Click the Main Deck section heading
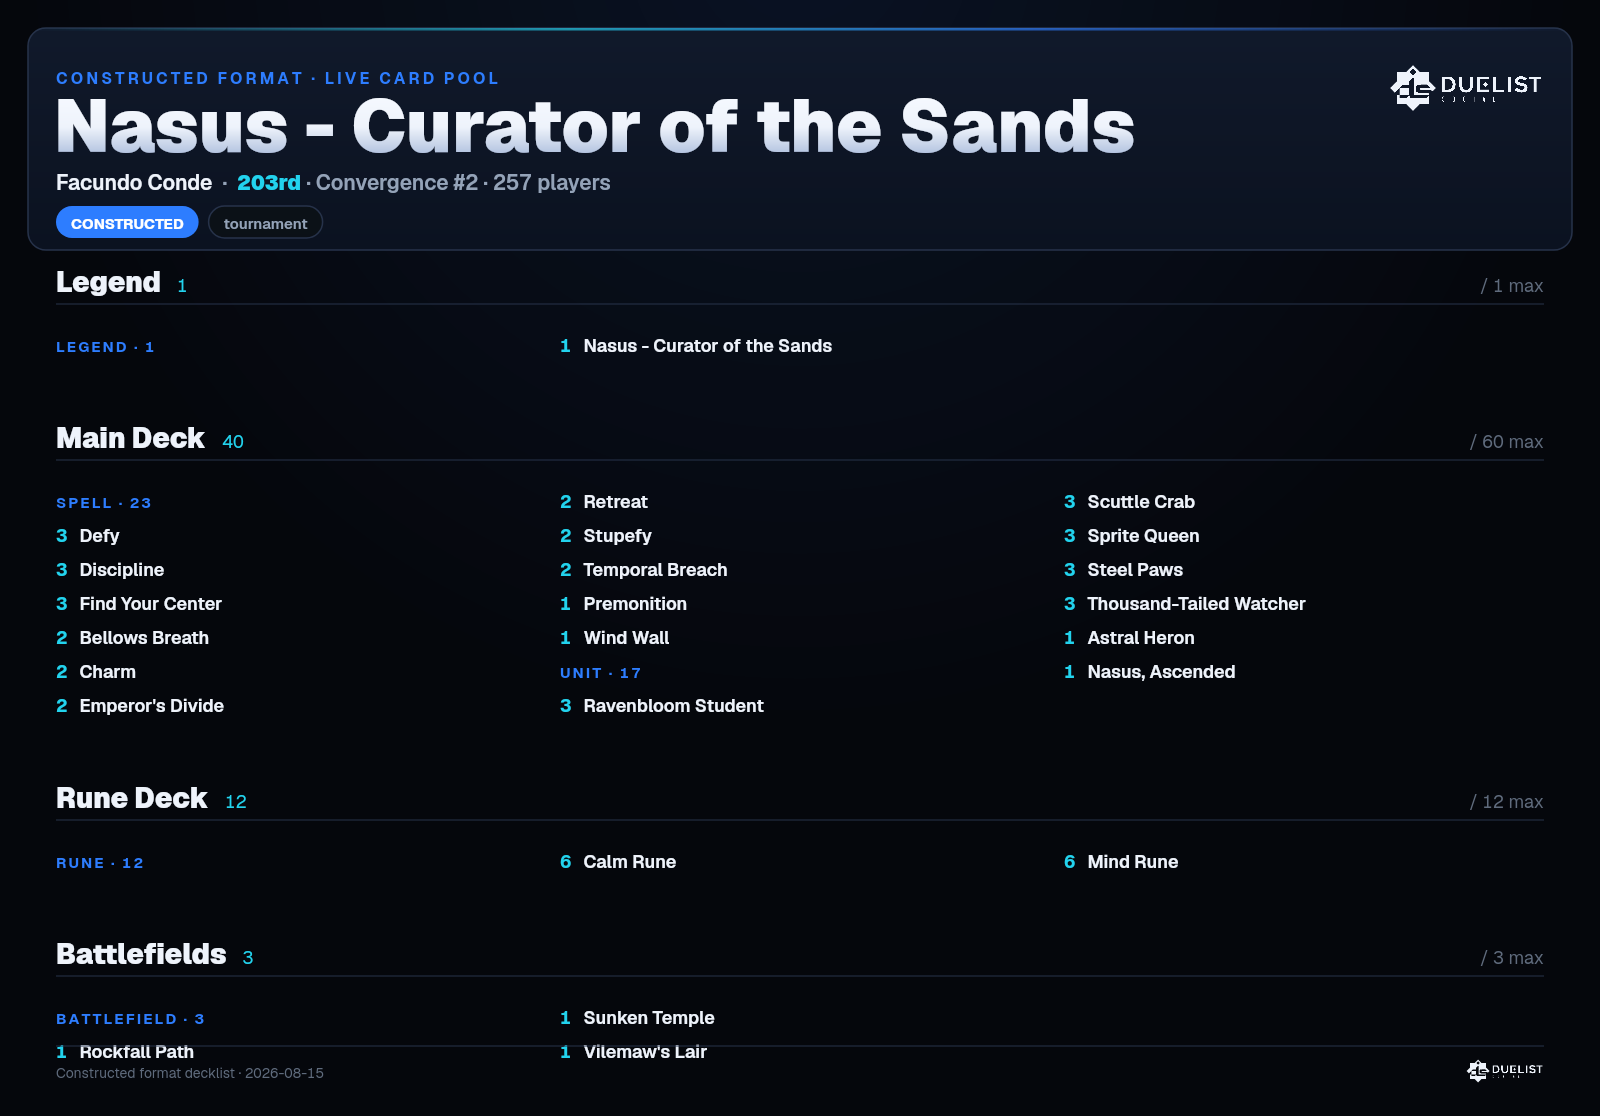This screenshot has height=1116, width=1600. [130, 438]
